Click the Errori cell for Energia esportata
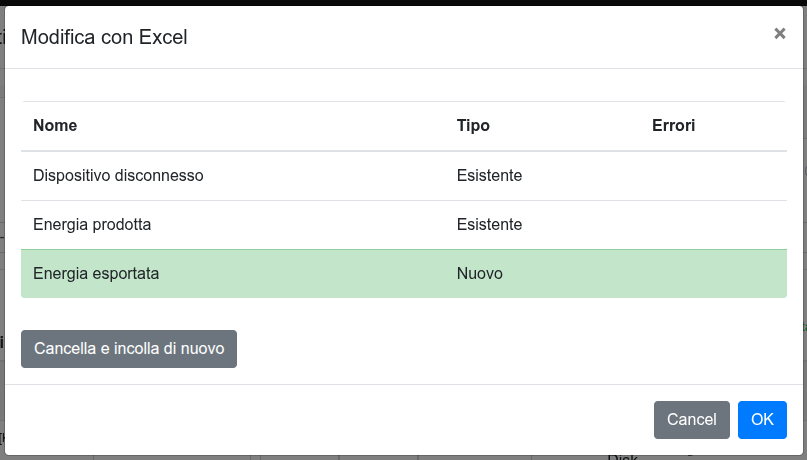Image resolution: width=807 pixels, height=460 pixels. coord(712,273)
